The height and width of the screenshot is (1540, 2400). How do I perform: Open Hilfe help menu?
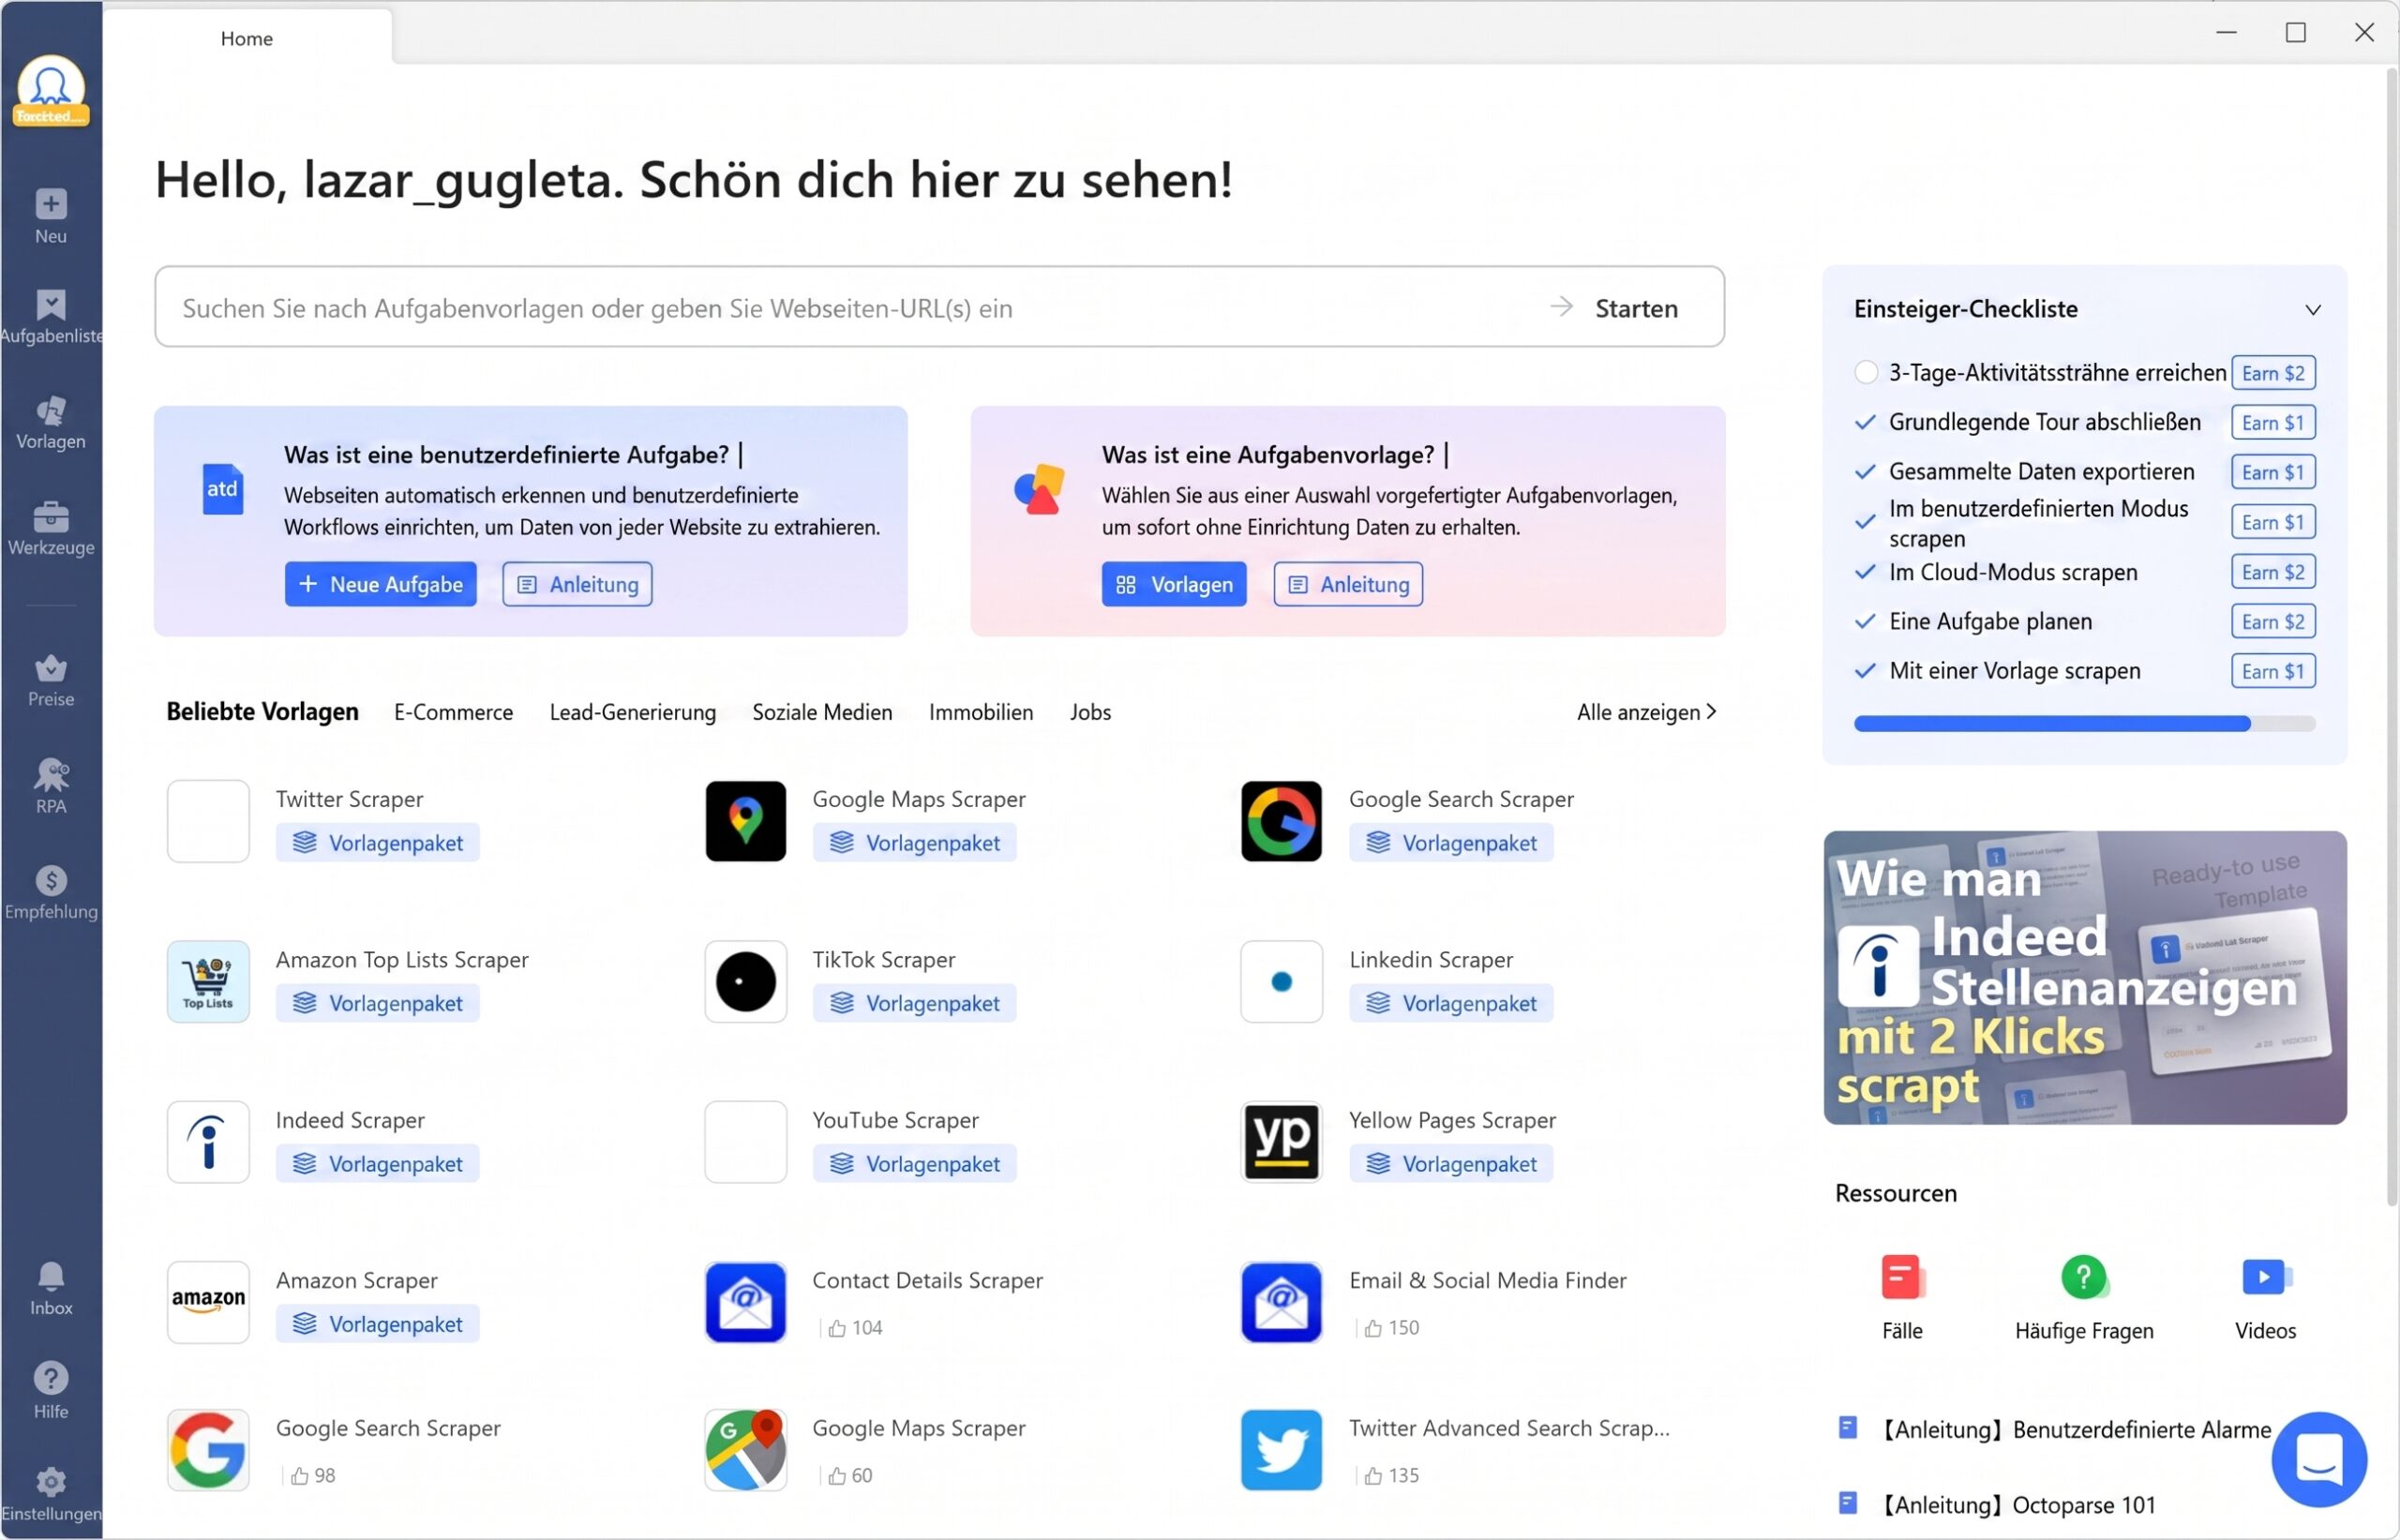click(x=51, y=1392)
